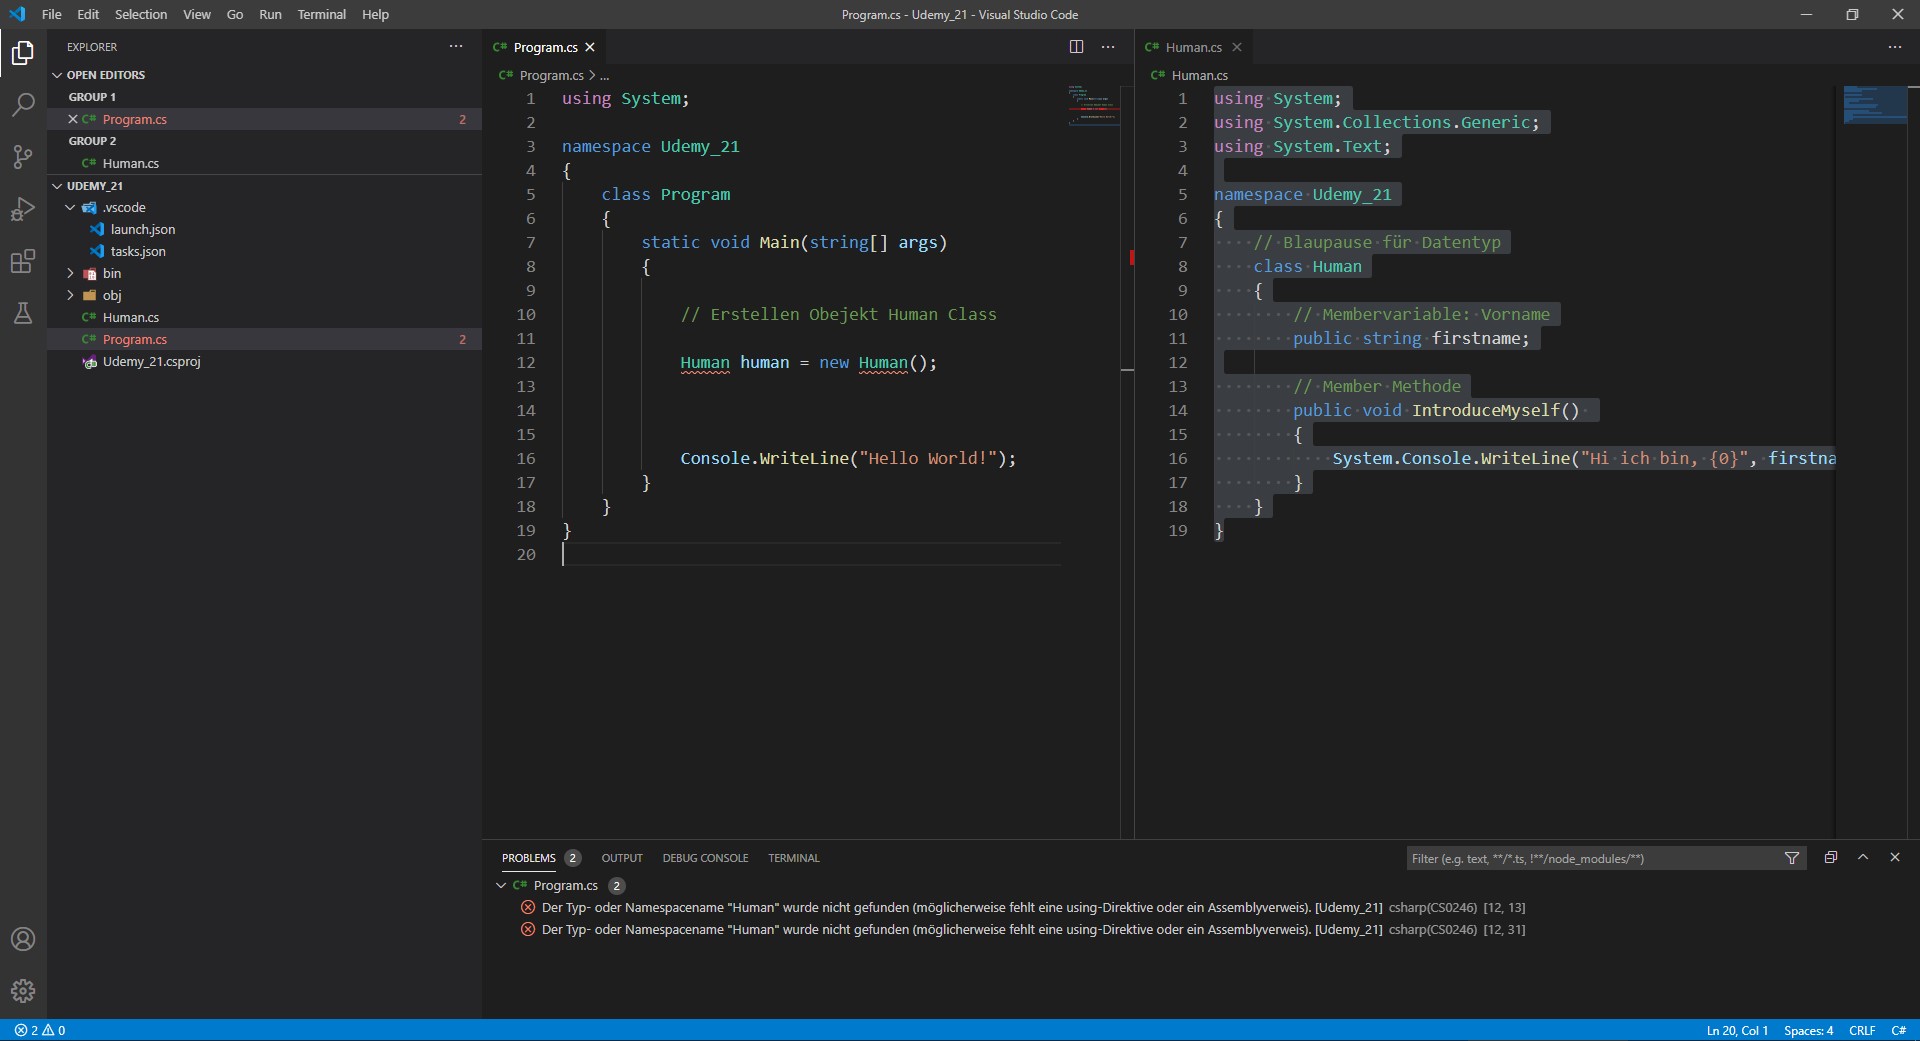Screen dimensions: 1920x1041
Task: Maximize the bottom panel with chevron
Action: 1863,857
